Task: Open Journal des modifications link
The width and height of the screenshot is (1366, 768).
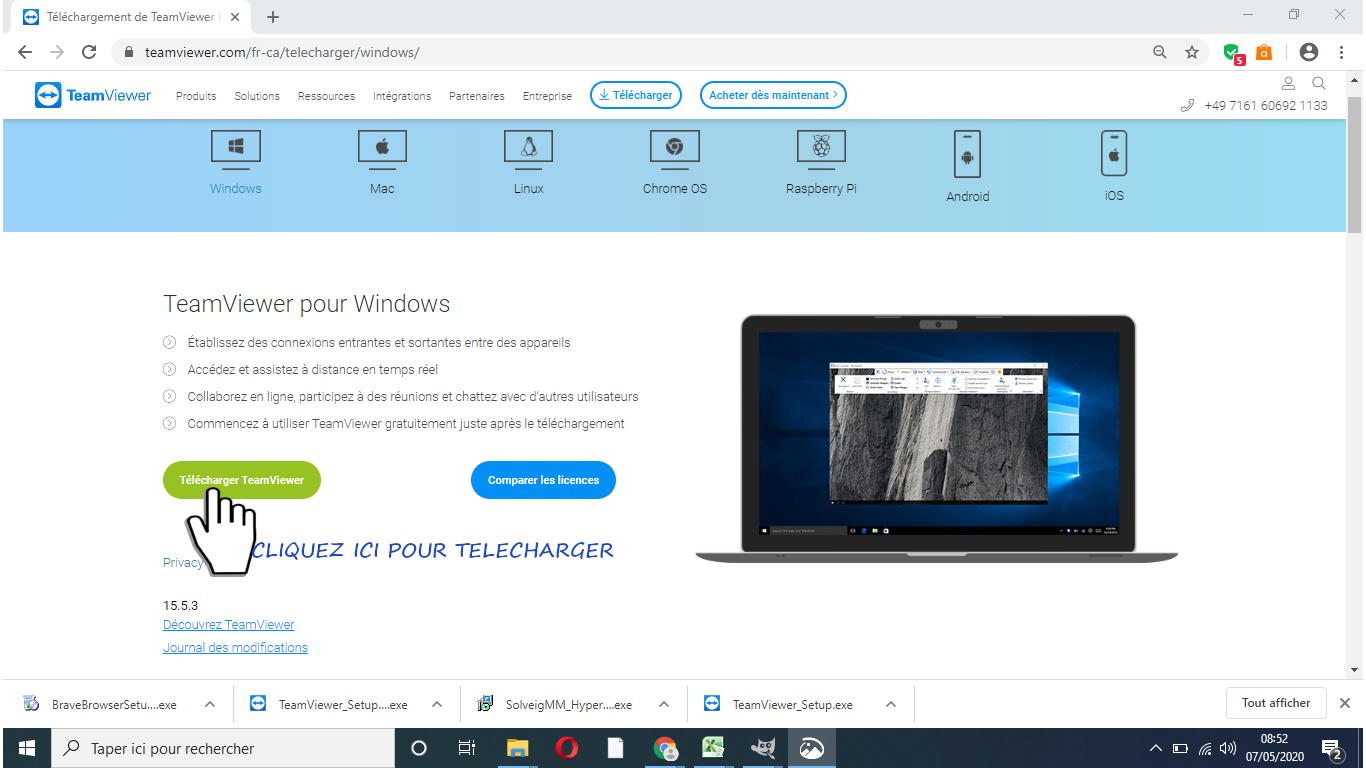Action: 235,648
